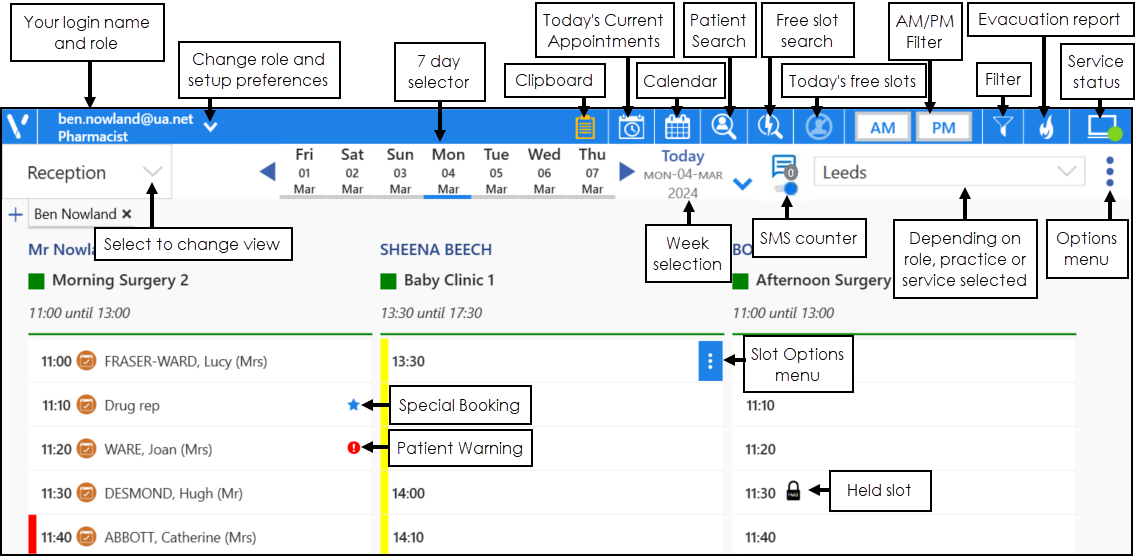
Task: Select Tue 05 Mar in day selector
Action: click(496, 171)
